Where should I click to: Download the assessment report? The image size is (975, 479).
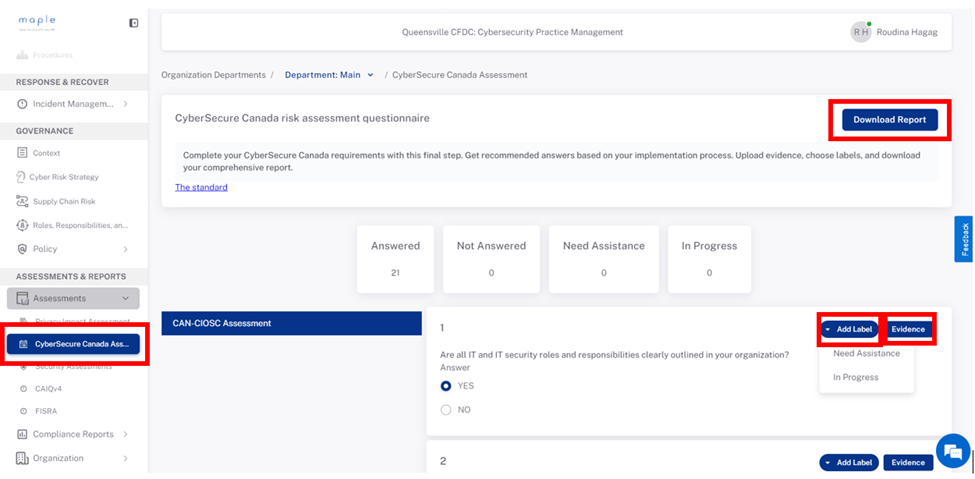coord(890,120)
